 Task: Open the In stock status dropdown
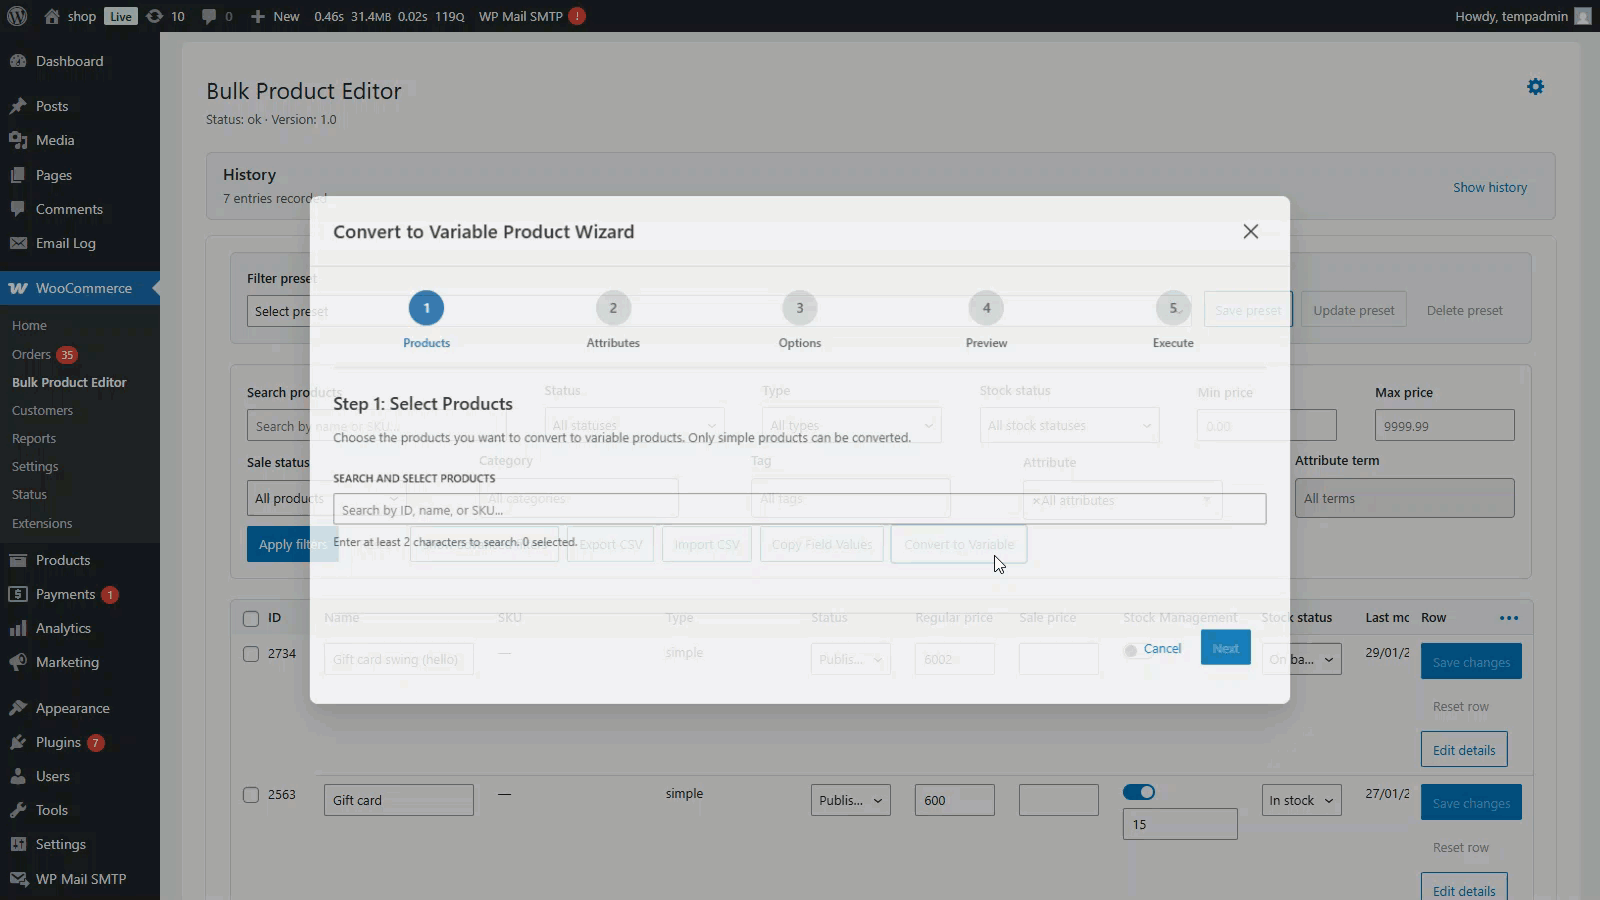pos(1300,800)
